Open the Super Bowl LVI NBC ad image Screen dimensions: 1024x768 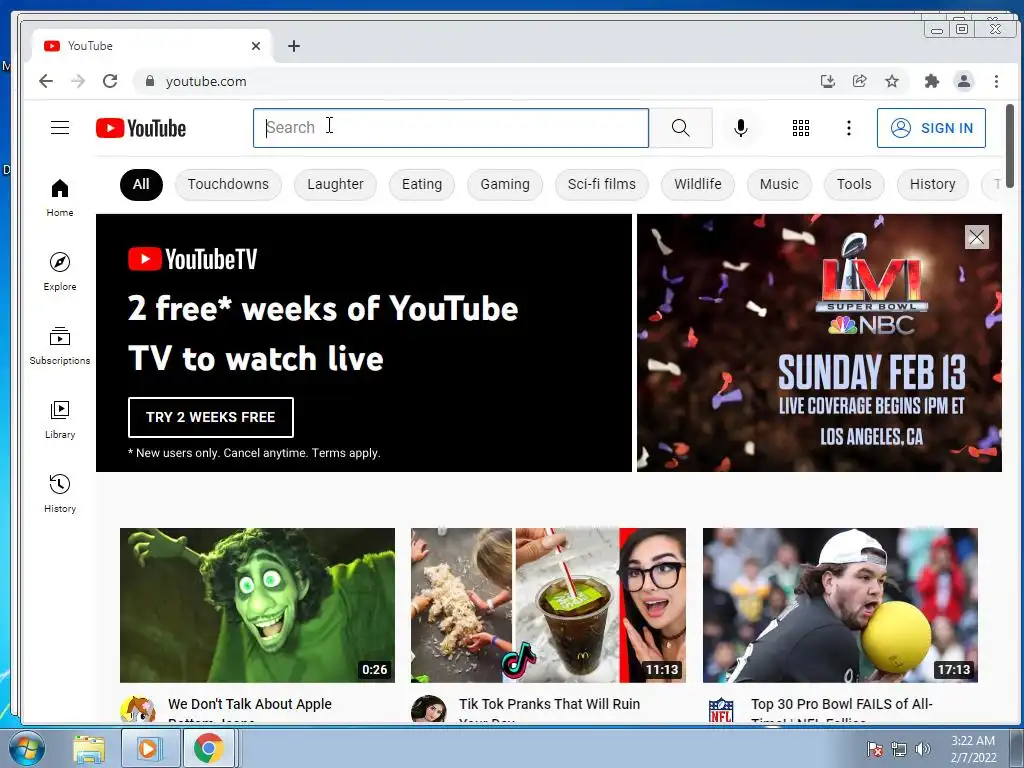tap(819, 343)
